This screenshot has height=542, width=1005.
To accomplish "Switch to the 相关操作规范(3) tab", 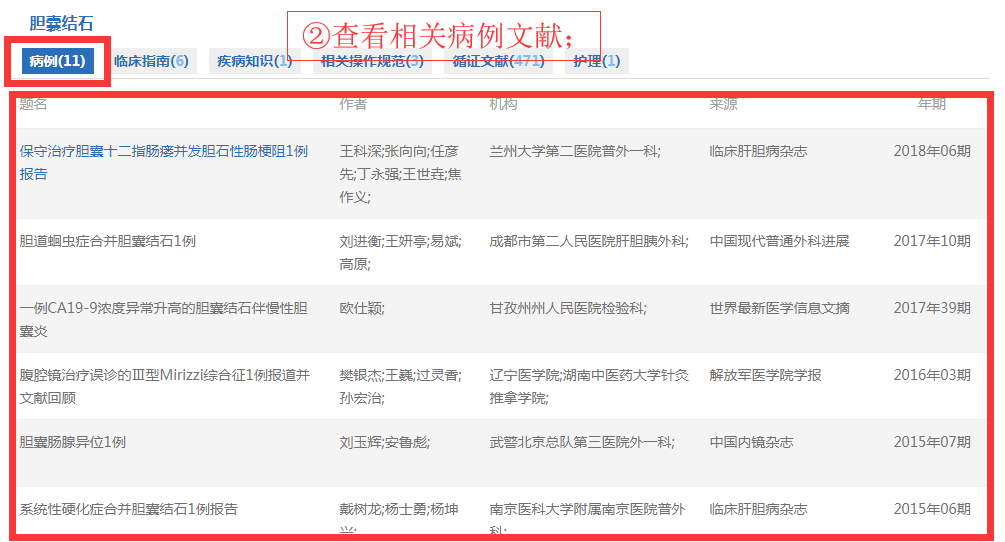I will (x=372, y=61).
